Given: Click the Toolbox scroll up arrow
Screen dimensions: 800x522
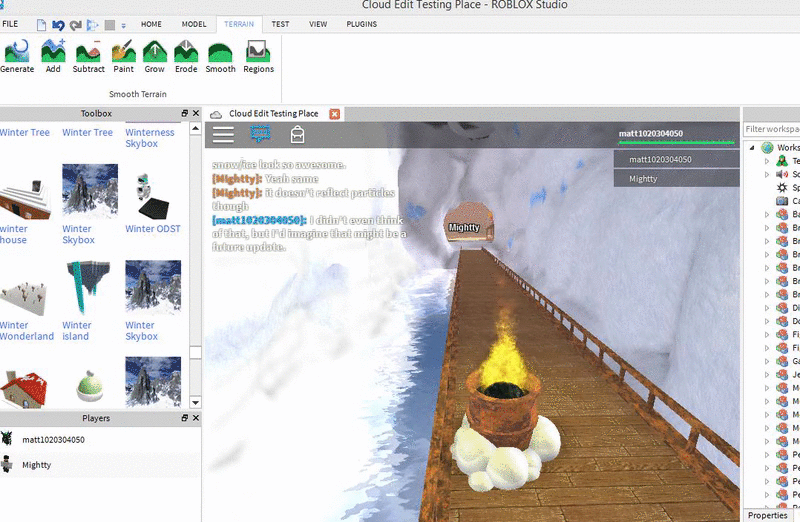Looking at the screenshot, I should 195,129.
